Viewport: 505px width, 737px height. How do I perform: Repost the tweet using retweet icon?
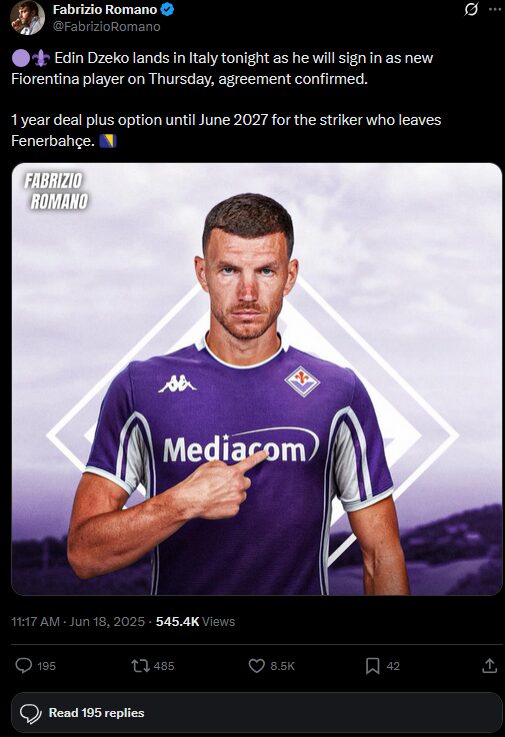click(x=140, y=666)
